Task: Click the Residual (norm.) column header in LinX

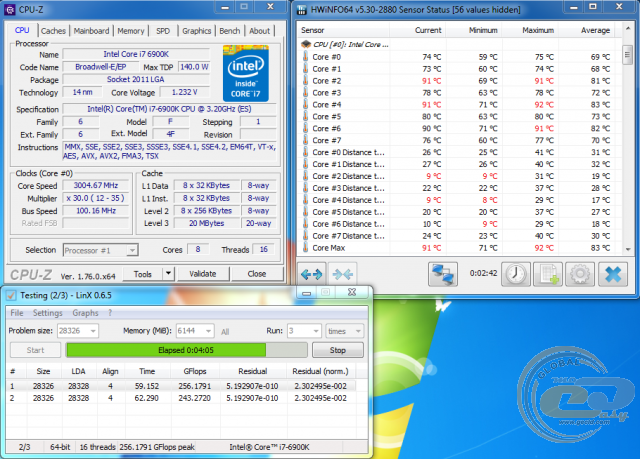Action: click(x=320, y=371)
